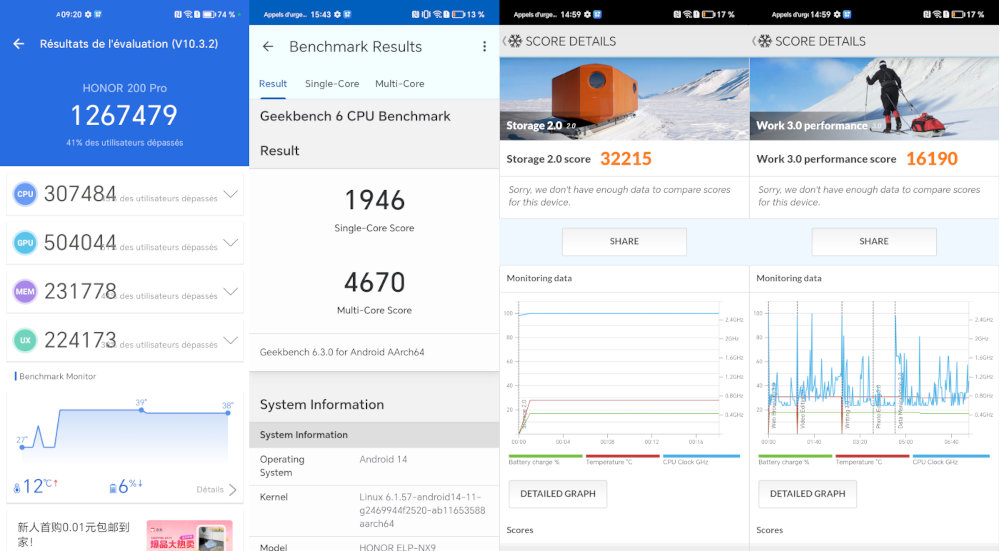This screenshot has height=551, width=1000.
Task: Tap the thermometer temperature icon showing 12°C
Action: coord(17,488)
